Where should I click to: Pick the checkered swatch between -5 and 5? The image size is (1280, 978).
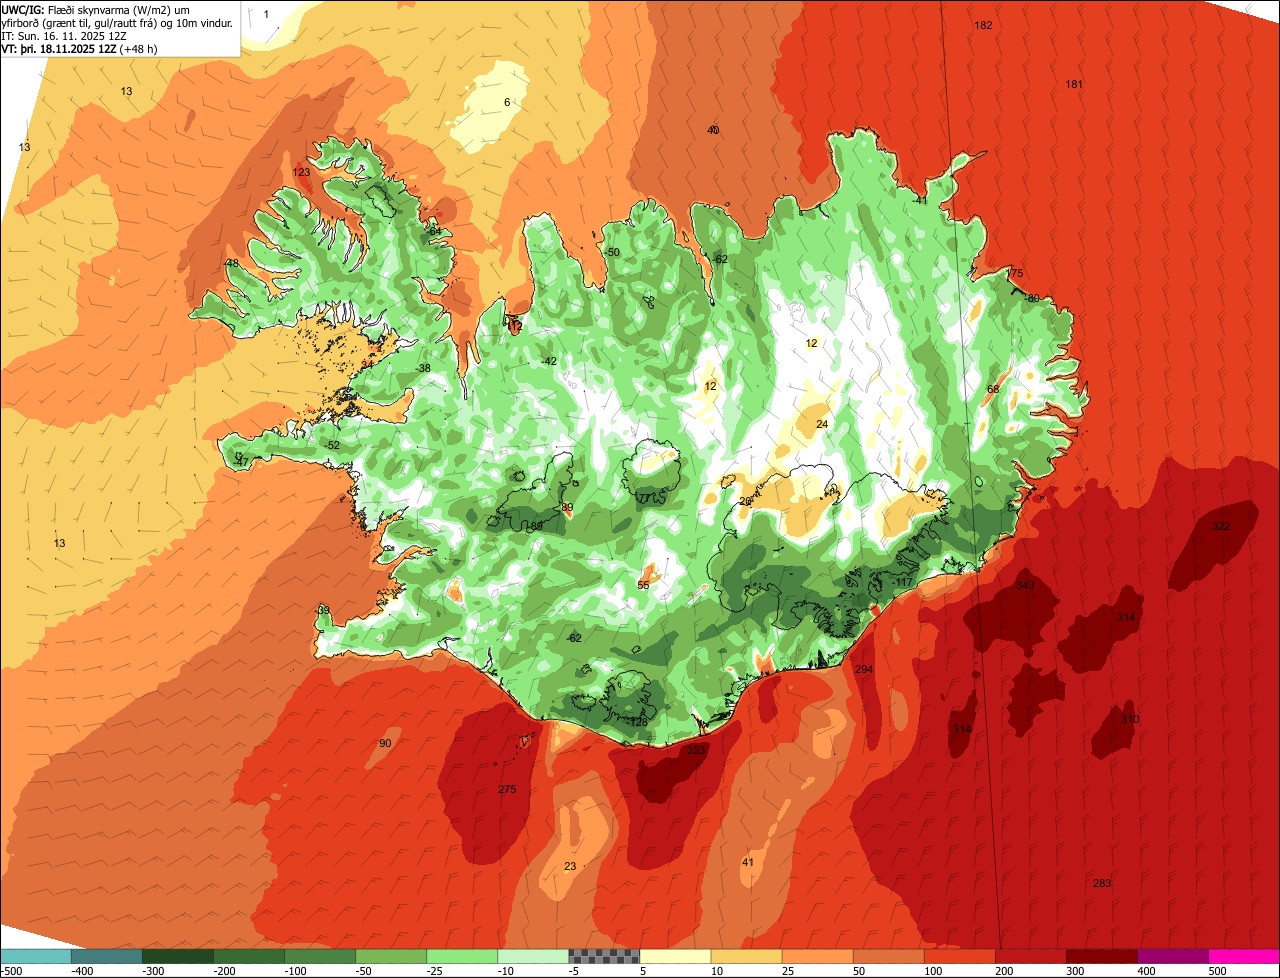[x=604, y=956]
